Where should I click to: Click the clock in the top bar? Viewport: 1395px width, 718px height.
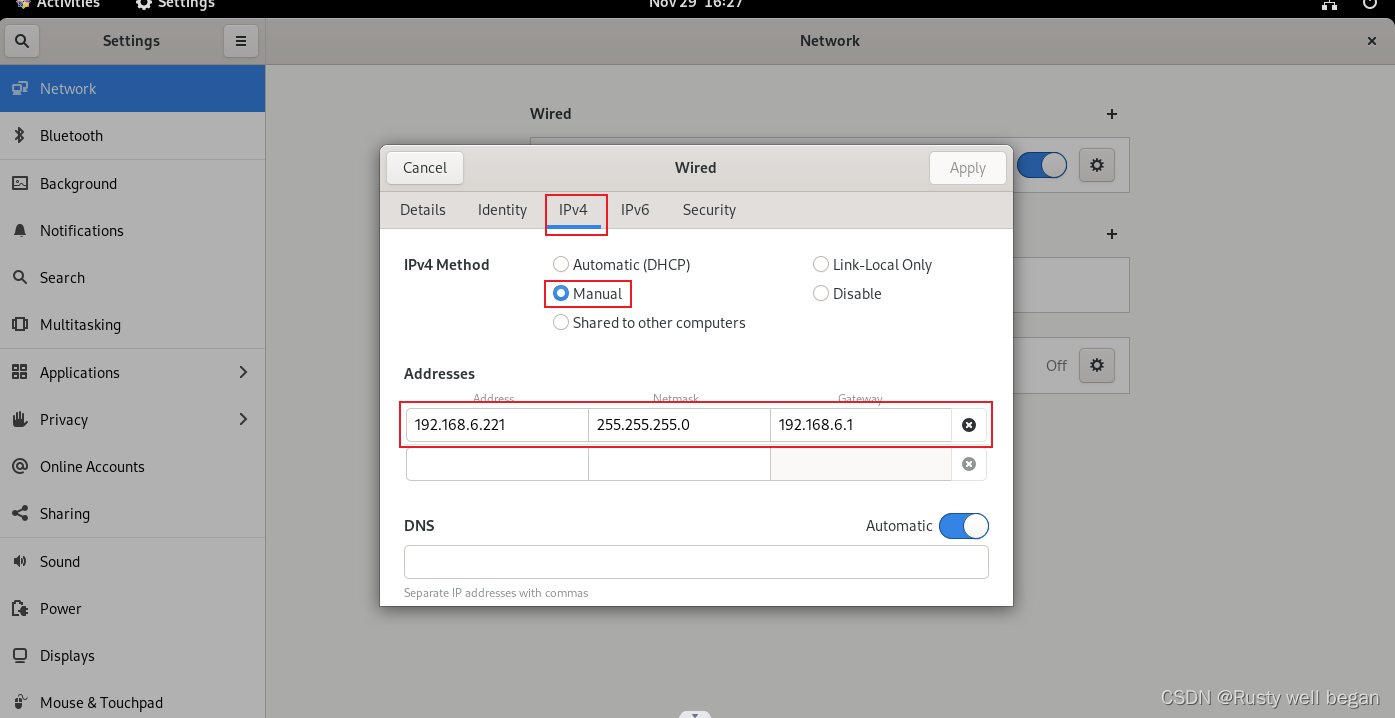697,4
